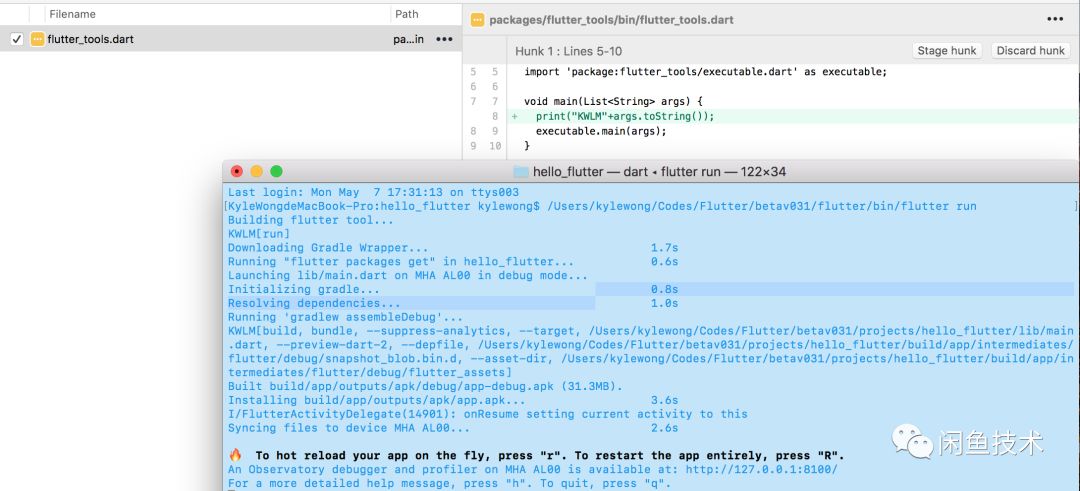Sort by the Filename column header
This screenshot has width=1080, height=491.
[x=72, y=14]
